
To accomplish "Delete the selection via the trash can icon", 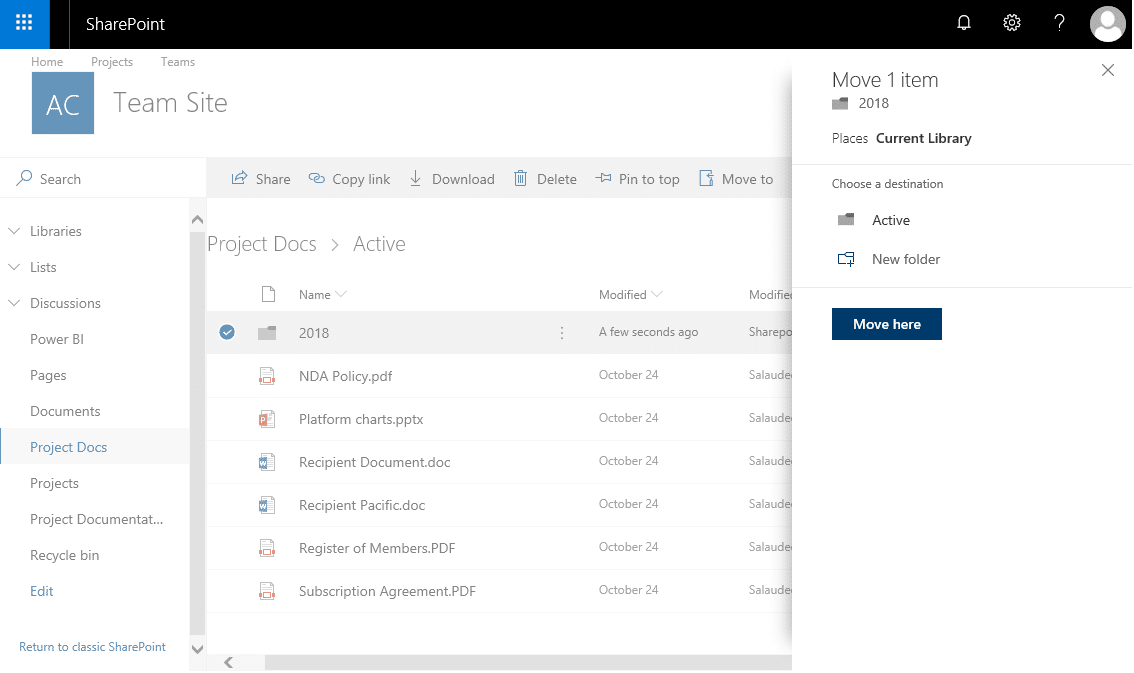I will (x=522, y=178).
